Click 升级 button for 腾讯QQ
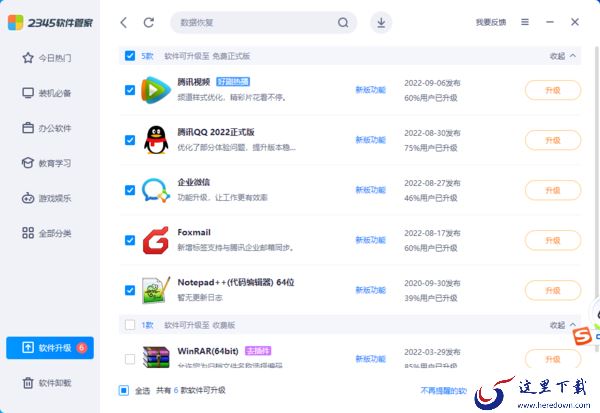 pos(553,140)
